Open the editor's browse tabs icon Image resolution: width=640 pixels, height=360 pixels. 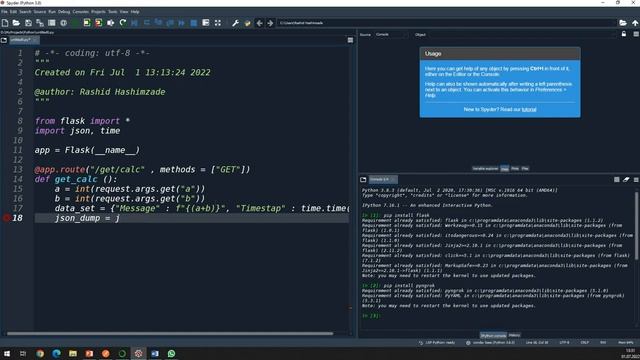[x=4, y=40]
